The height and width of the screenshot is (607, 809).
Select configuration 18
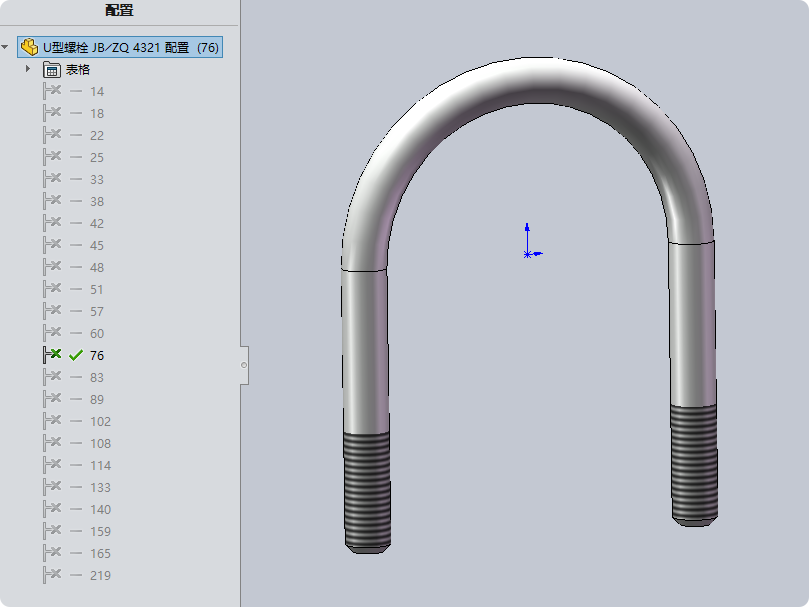[97, 114]
